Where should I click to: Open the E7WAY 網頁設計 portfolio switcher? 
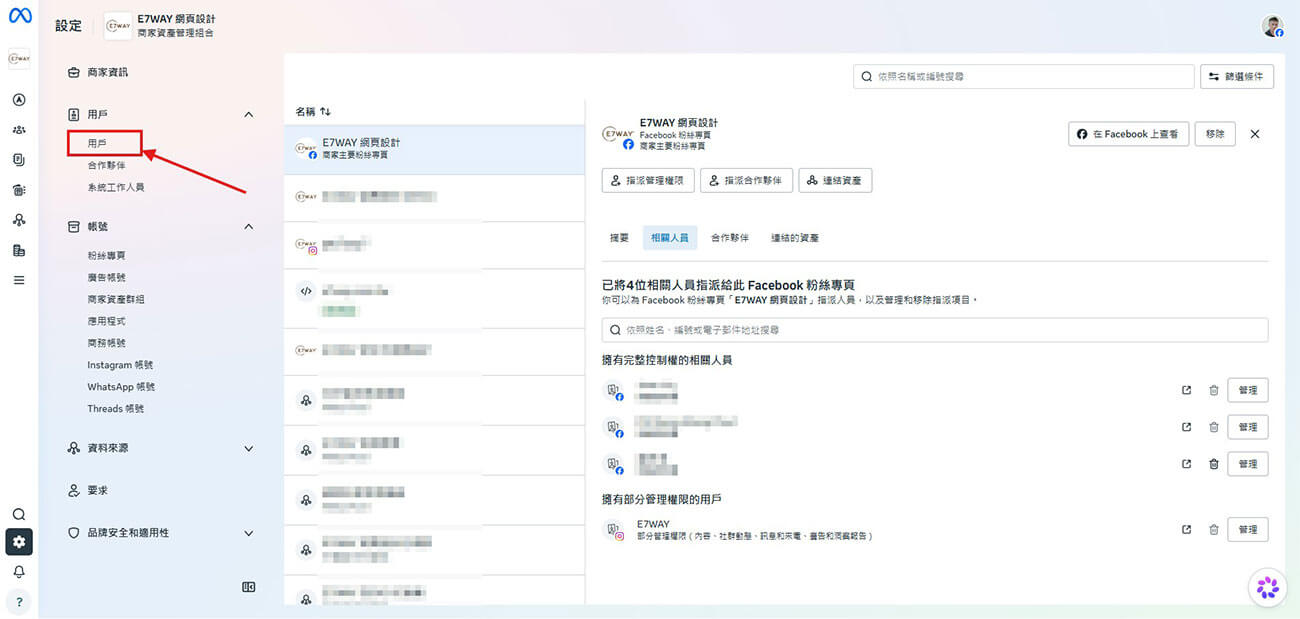pyautogui.click(x=160, y=26)
